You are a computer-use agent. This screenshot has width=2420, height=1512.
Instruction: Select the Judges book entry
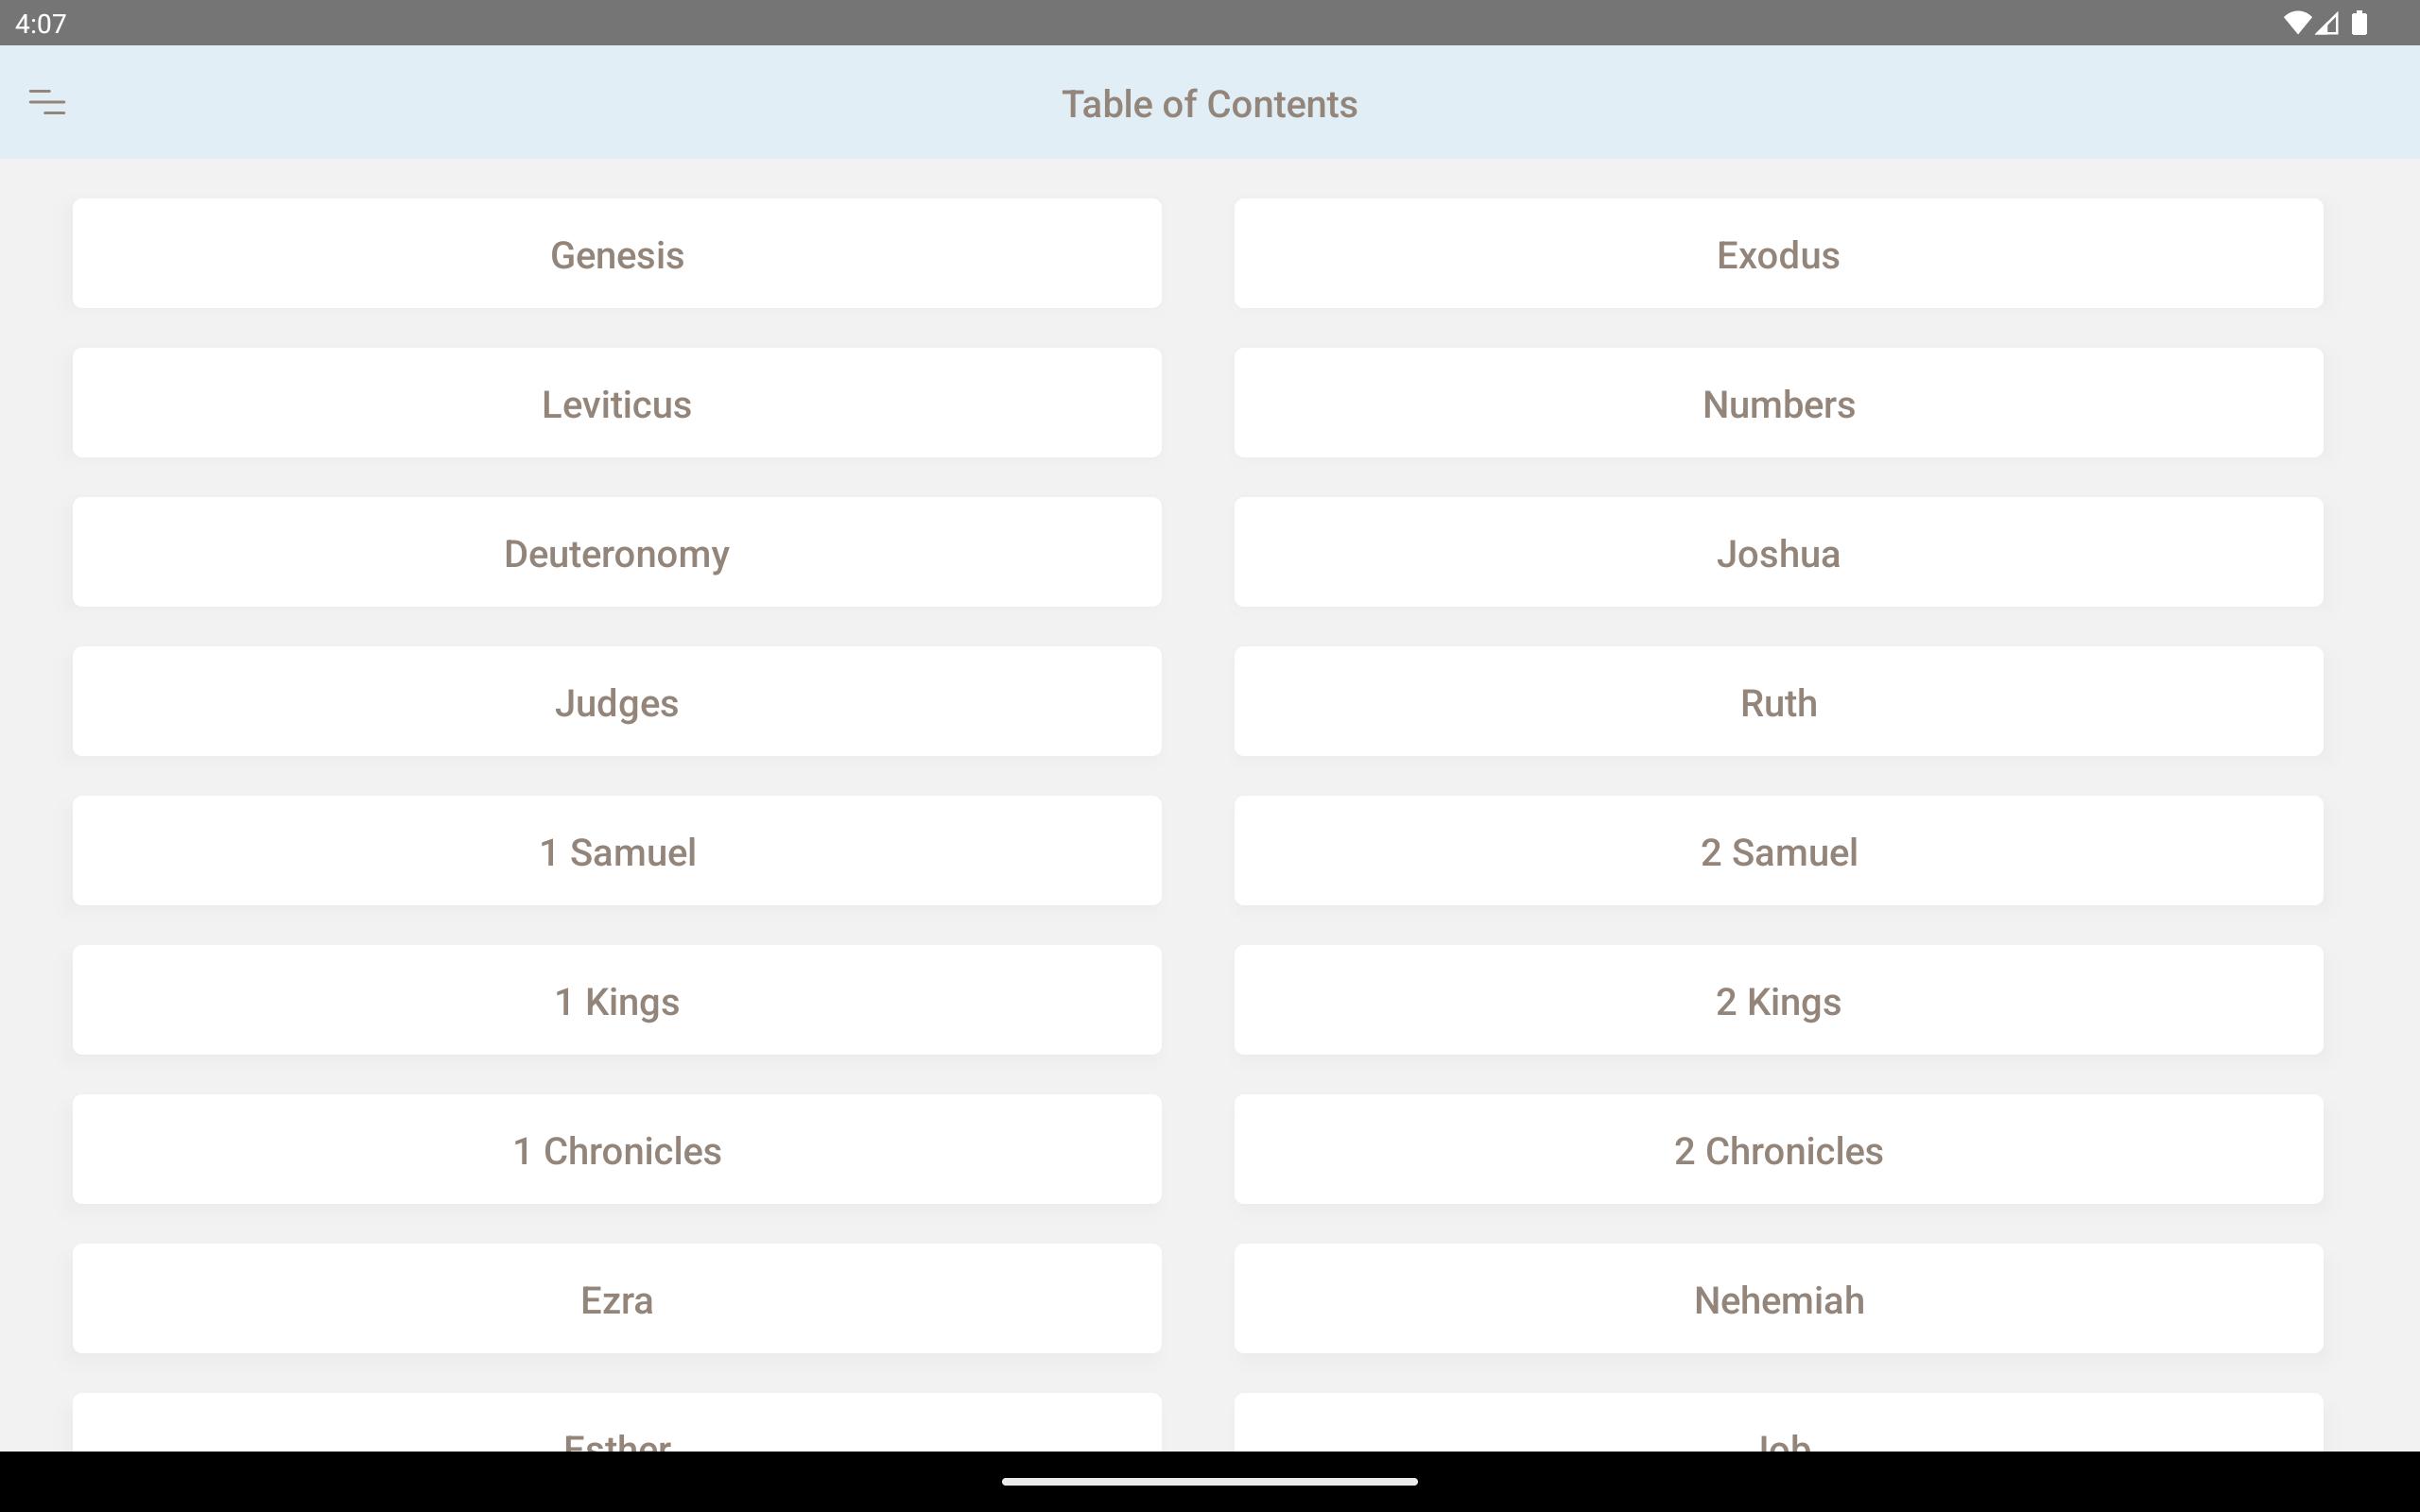[617, 702]
